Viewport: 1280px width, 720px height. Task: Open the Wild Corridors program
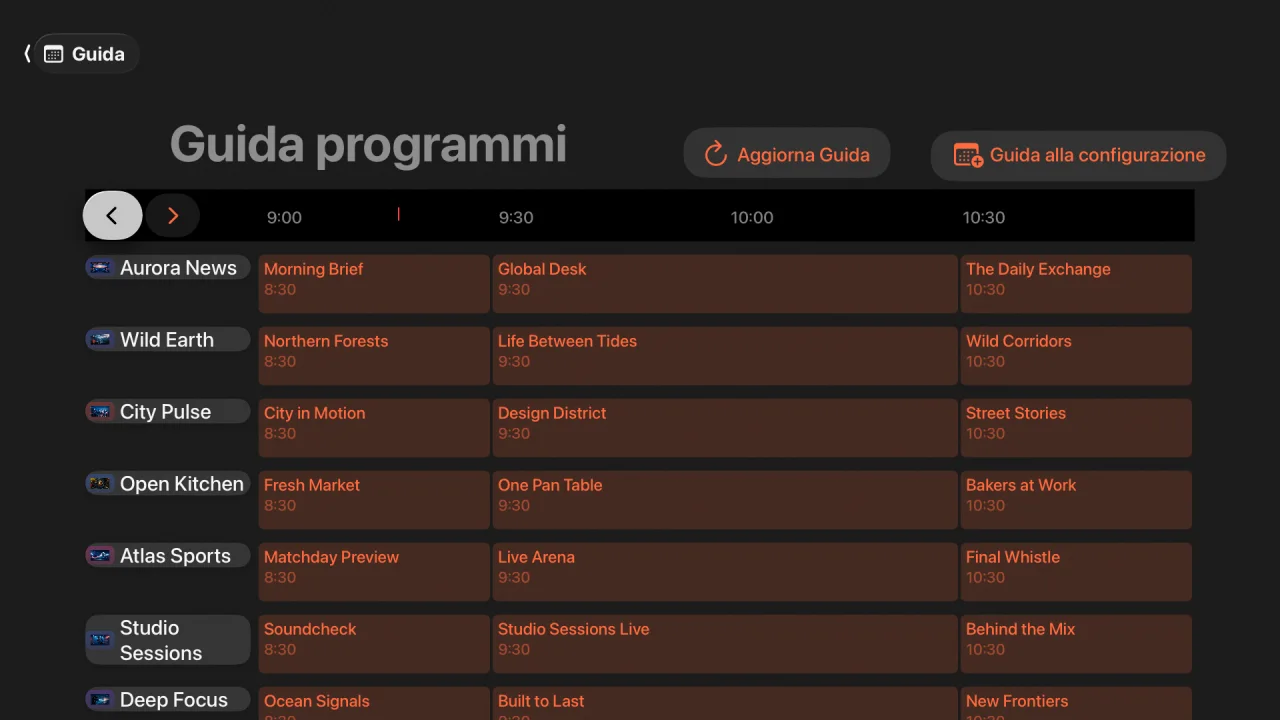[1076, 356]
